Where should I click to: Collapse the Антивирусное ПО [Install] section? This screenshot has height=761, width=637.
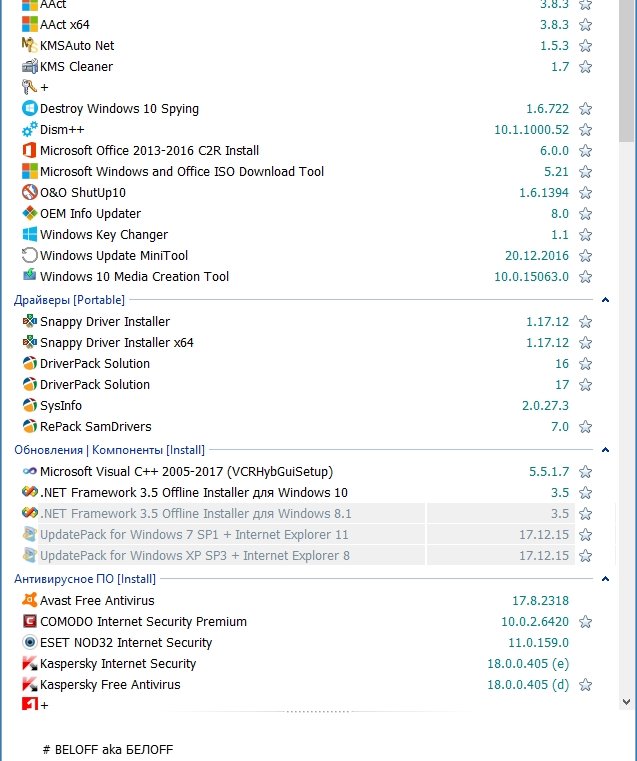click(605, 579)
